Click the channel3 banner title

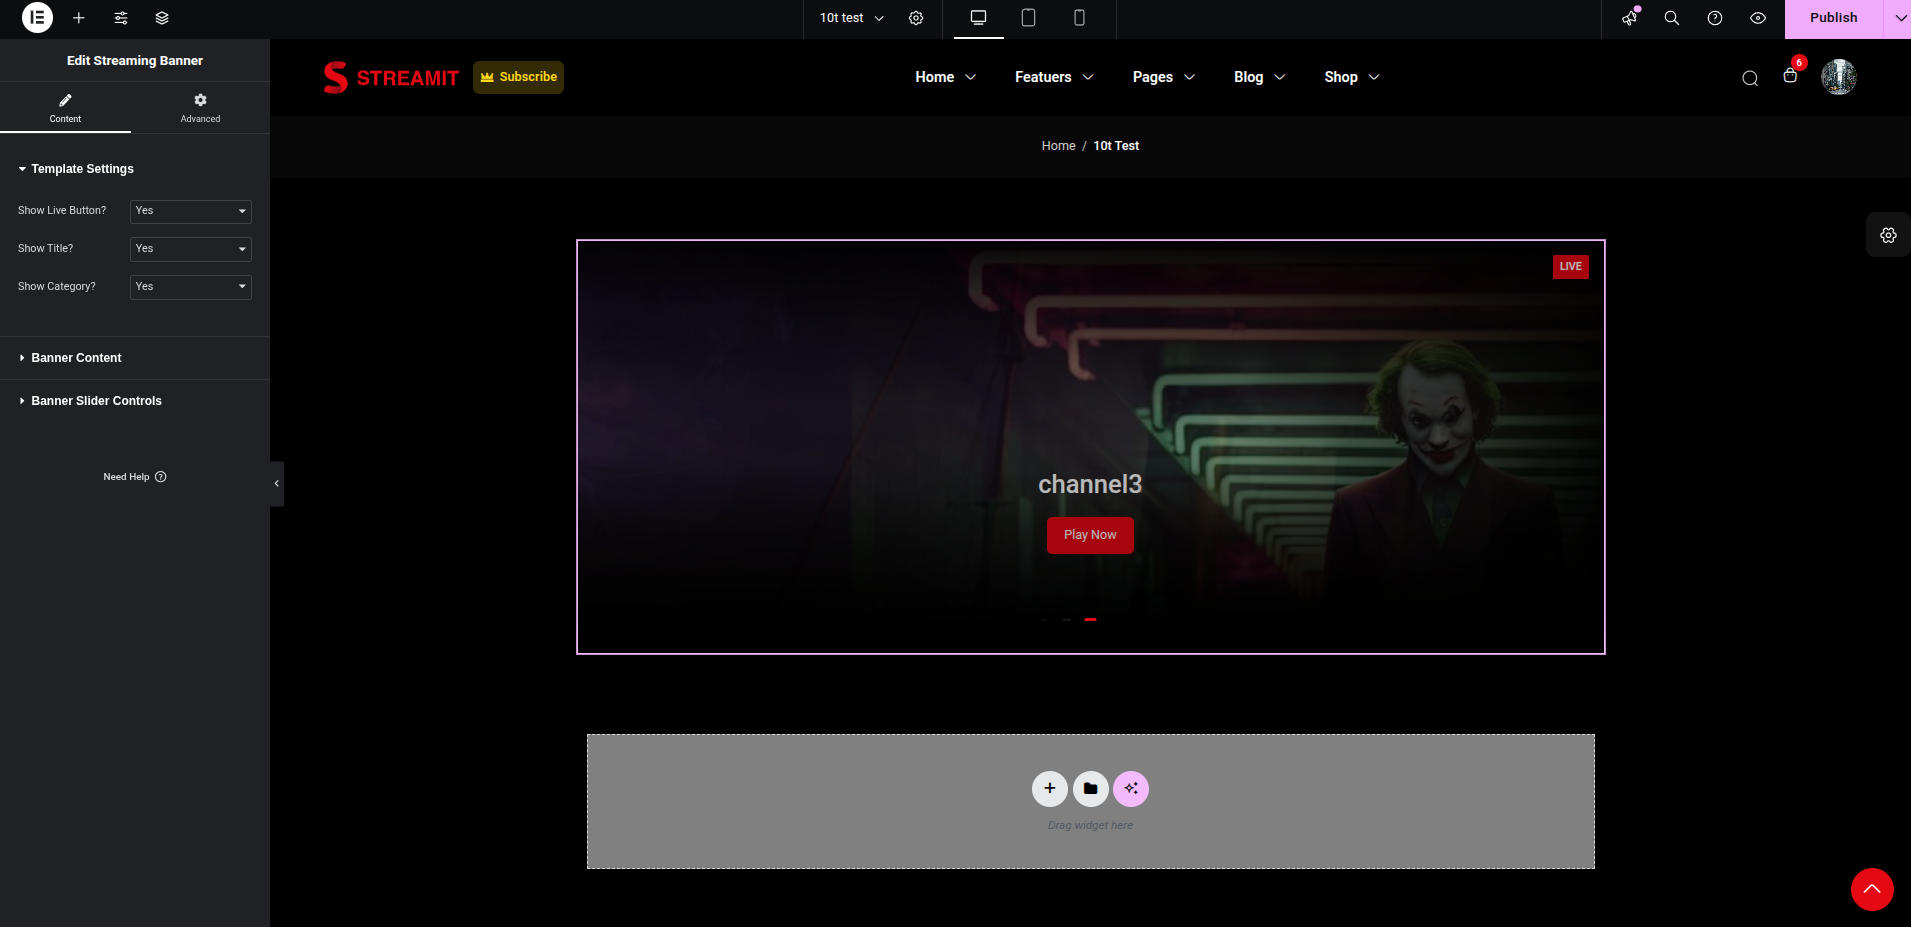(x=1090, y=485)
